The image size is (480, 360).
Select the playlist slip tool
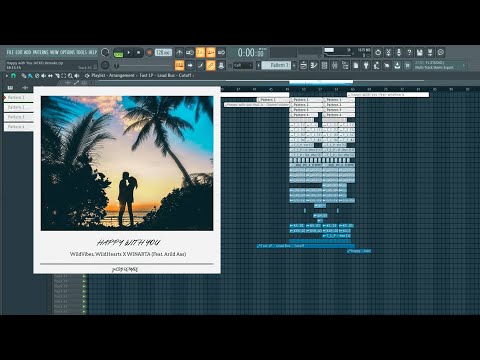50,76
